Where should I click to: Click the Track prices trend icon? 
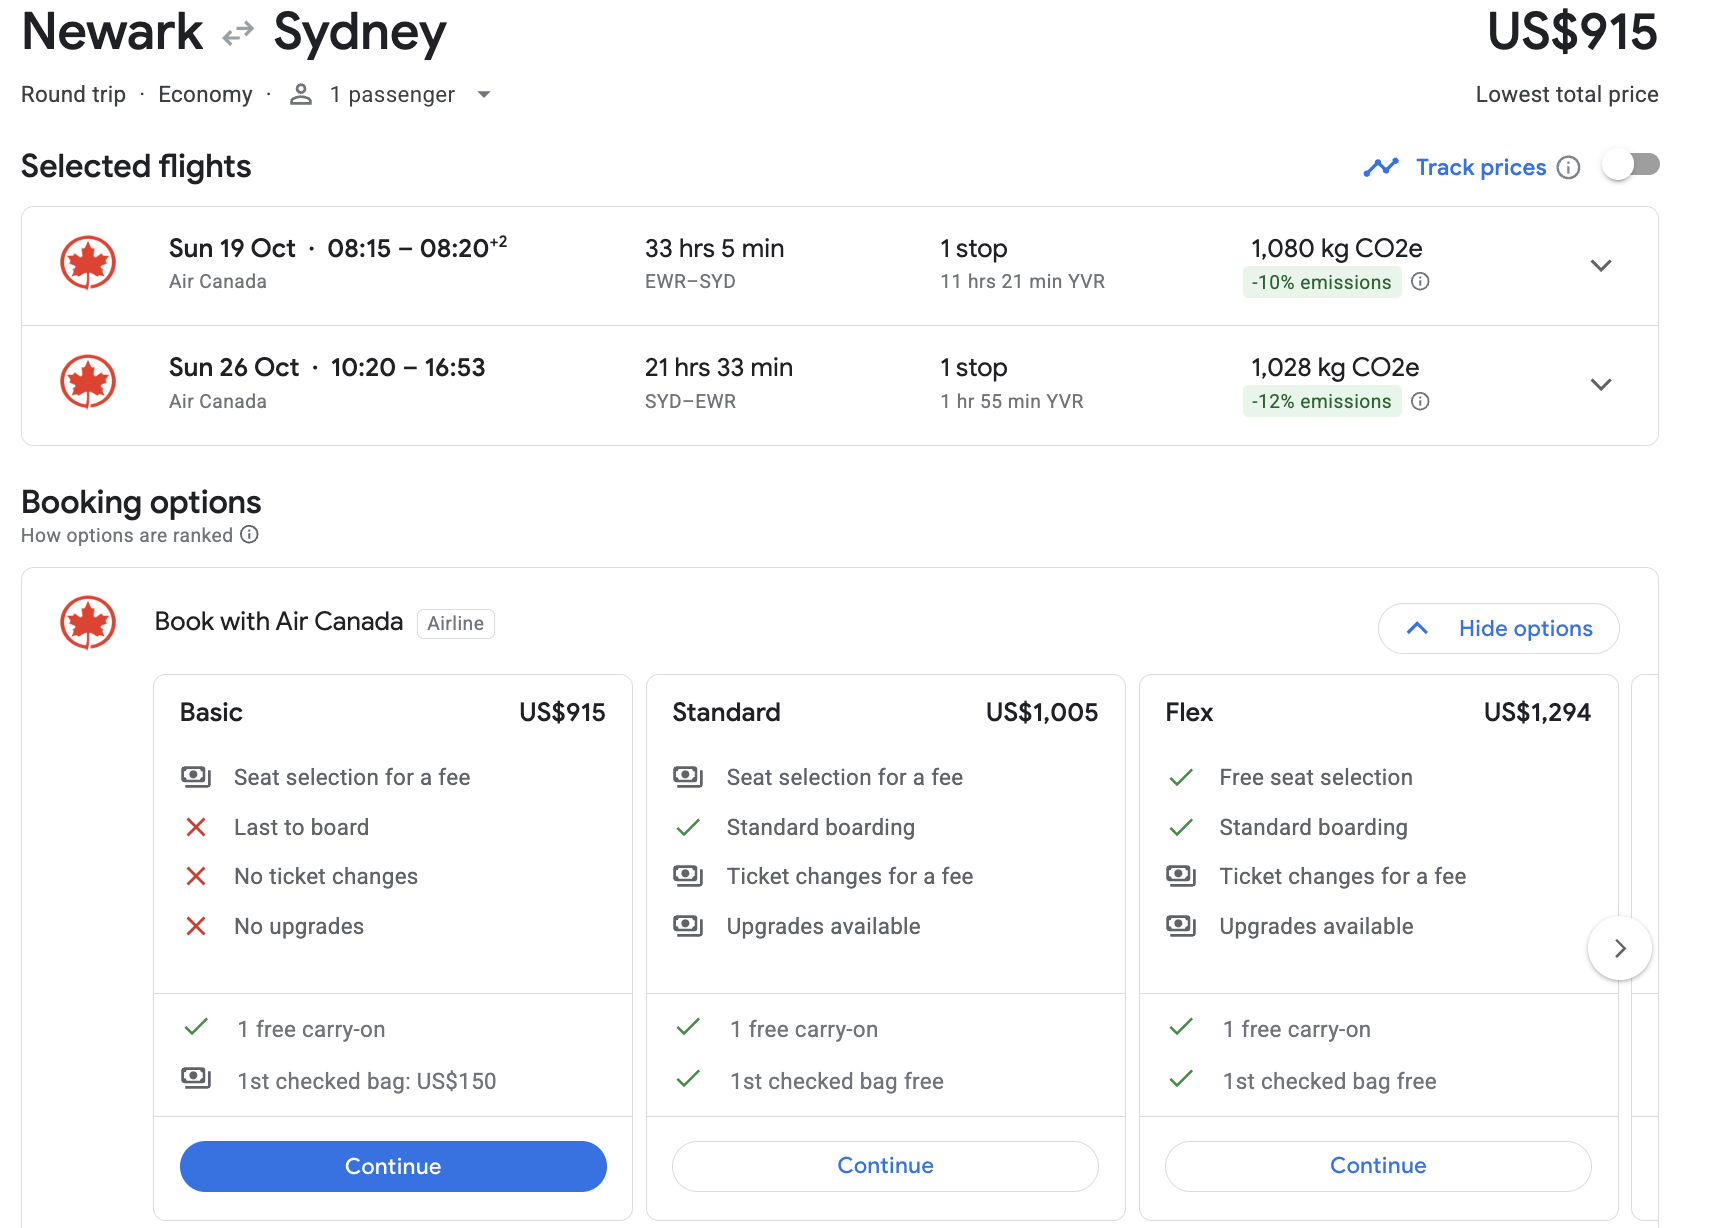[1381, 167]
